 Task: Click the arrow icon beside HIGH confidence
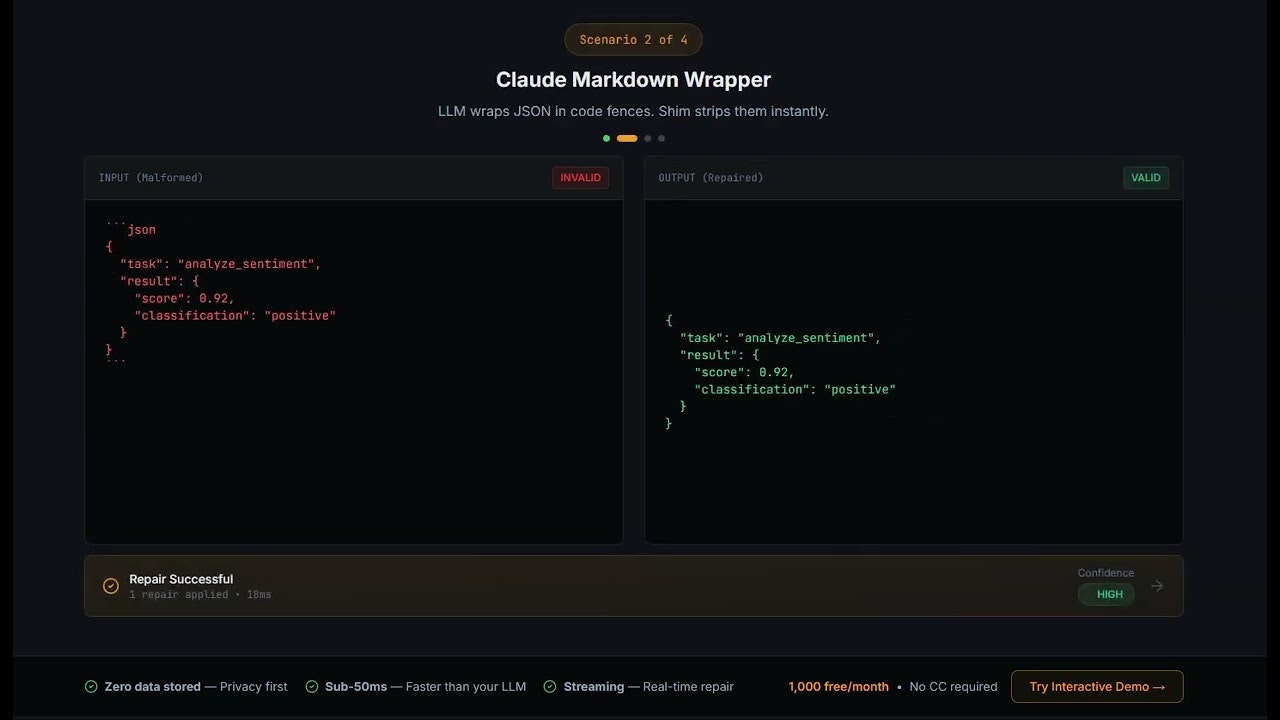point(1157,586)
